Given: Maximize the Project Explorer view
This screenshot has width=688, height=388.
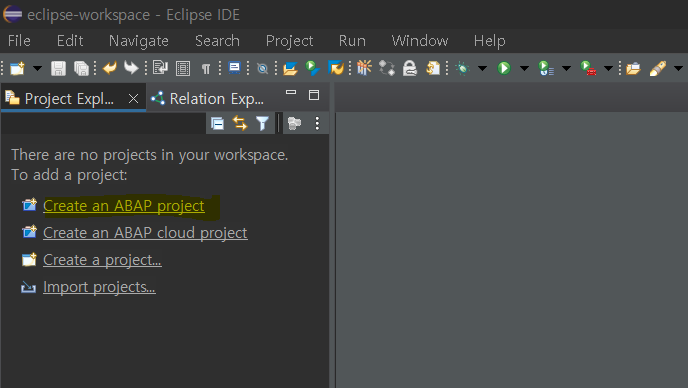Looking at the screenshot, I should [314, 95].
